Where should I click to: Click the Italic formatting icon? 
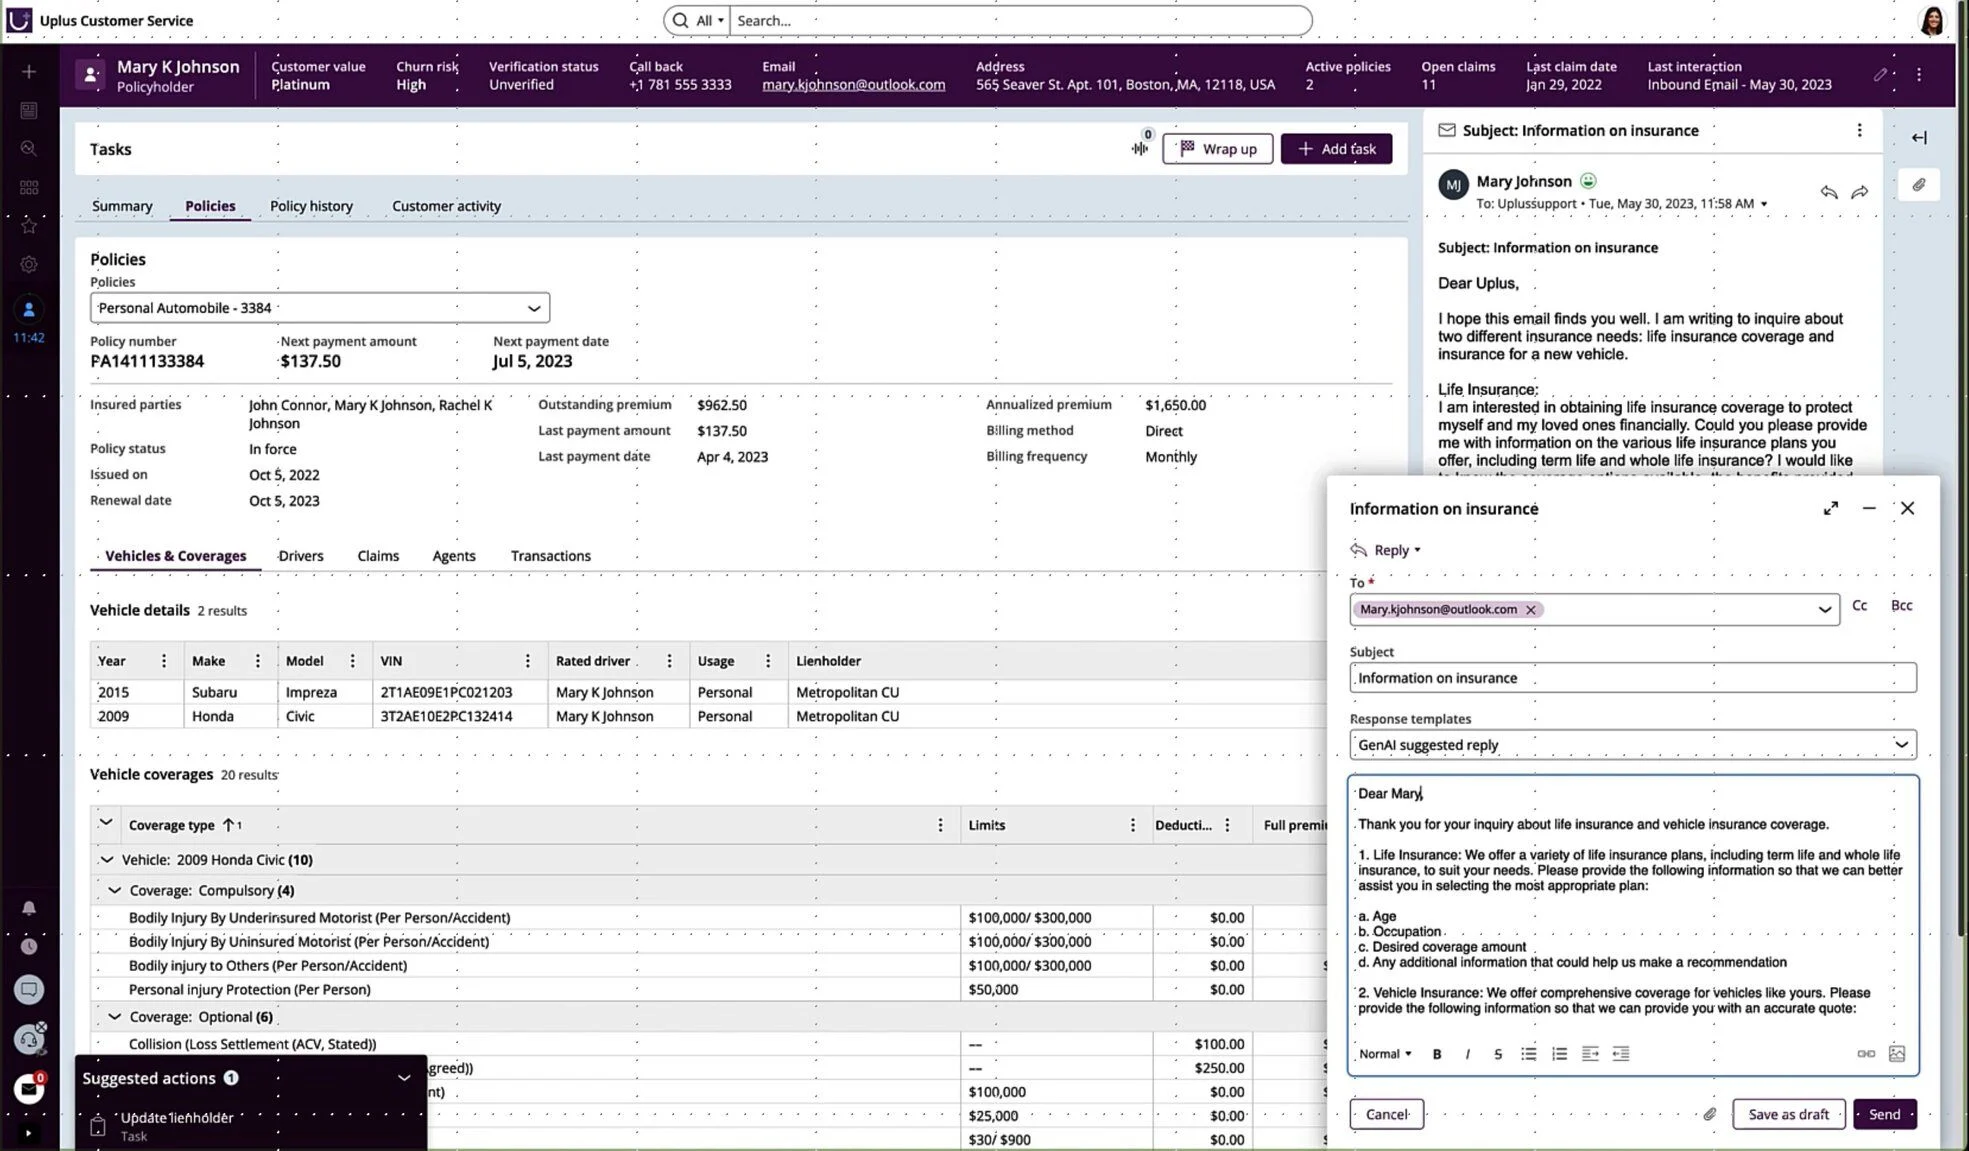coord(1467,1054)
